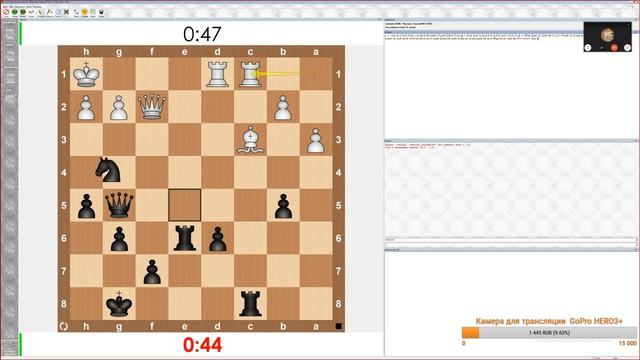Select the white rook on d1
The width and height of the screenshot is (640, 360).
(x=217, y=74)
